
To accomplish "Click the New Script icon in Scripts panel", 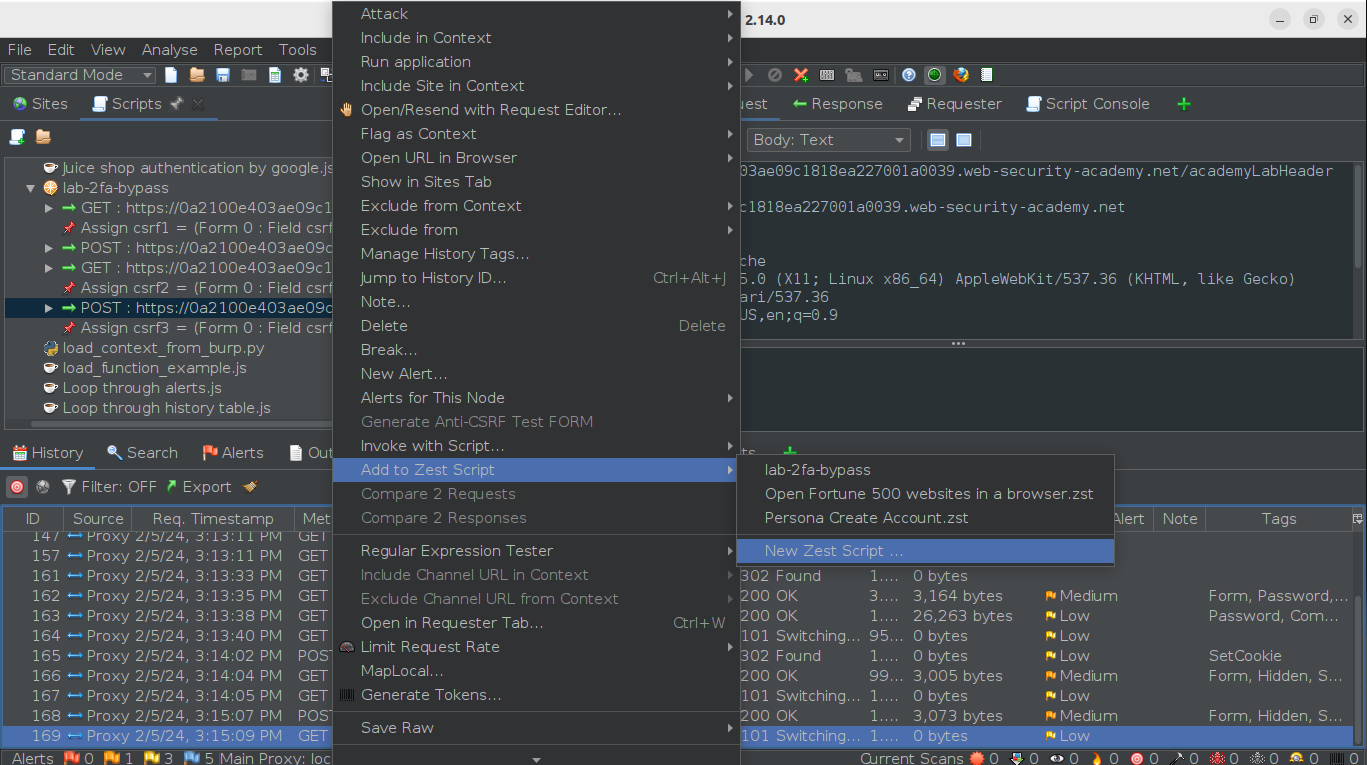I will pos(17,137).
